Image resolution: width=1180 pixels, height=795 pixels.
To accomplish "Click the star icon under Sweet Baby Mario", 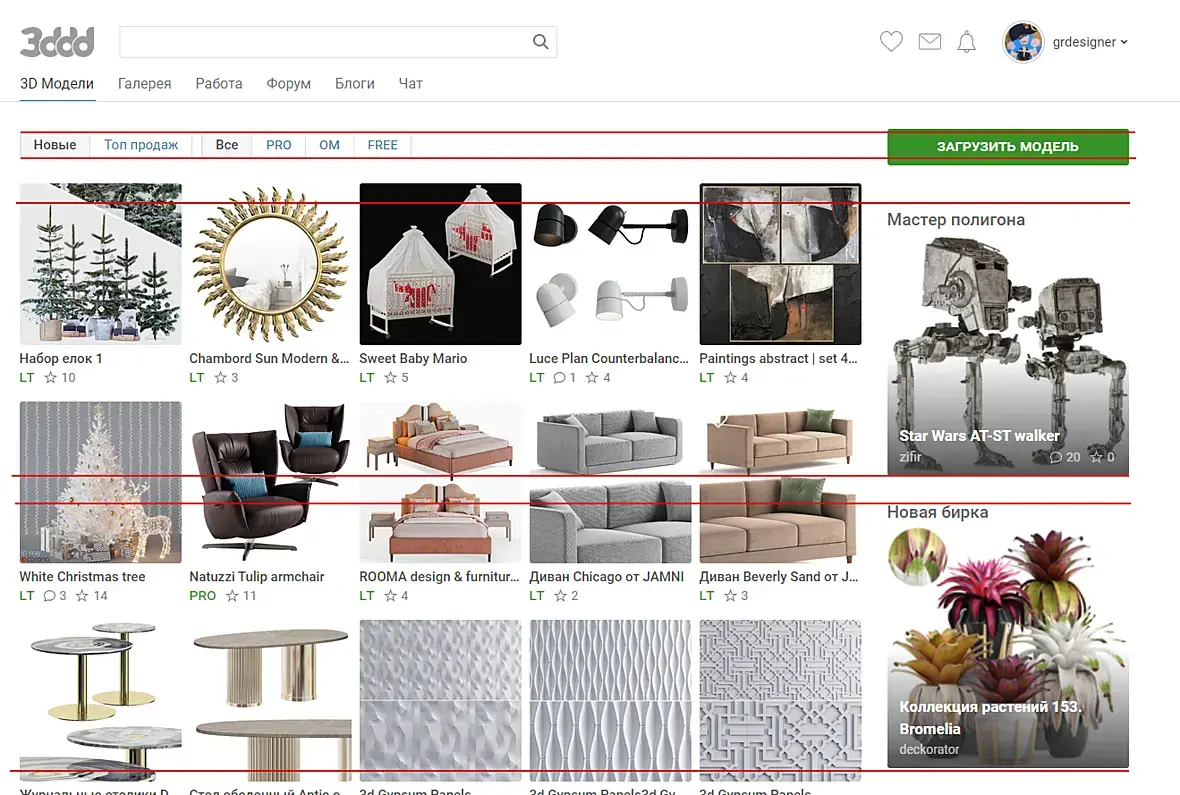I will (391, 377).
